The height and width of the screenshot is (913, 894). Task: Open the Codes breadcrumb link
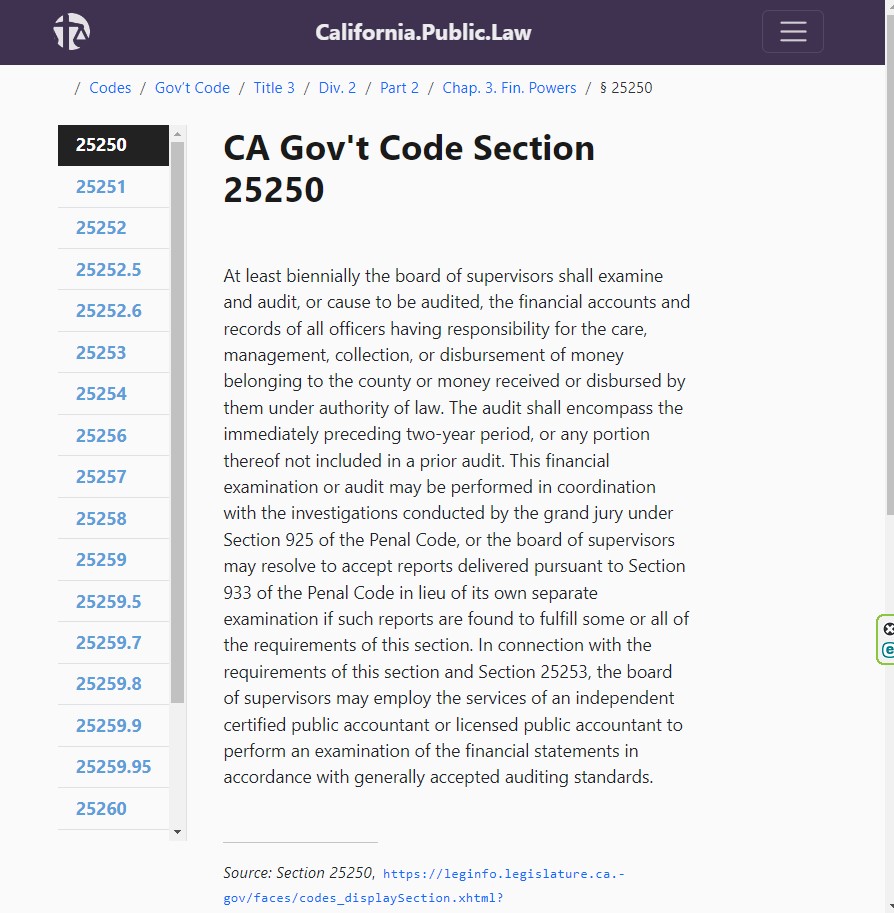pyautogui.click(x=110, y=88)
